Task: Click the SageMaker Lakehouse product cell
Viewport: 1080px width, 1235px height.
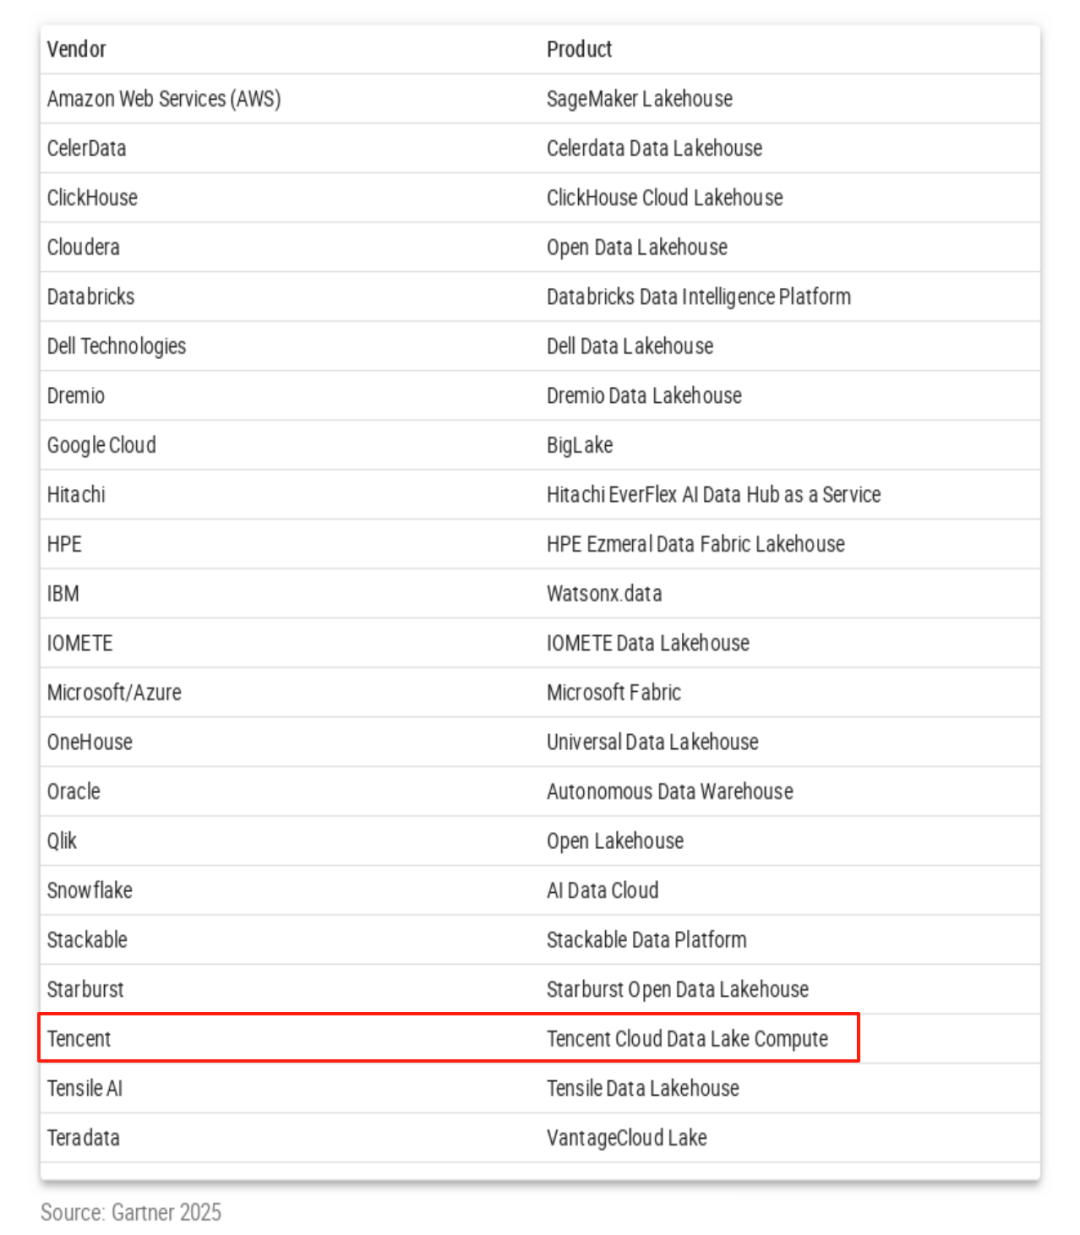Action: pyautogui.click(x=639, y=99)
